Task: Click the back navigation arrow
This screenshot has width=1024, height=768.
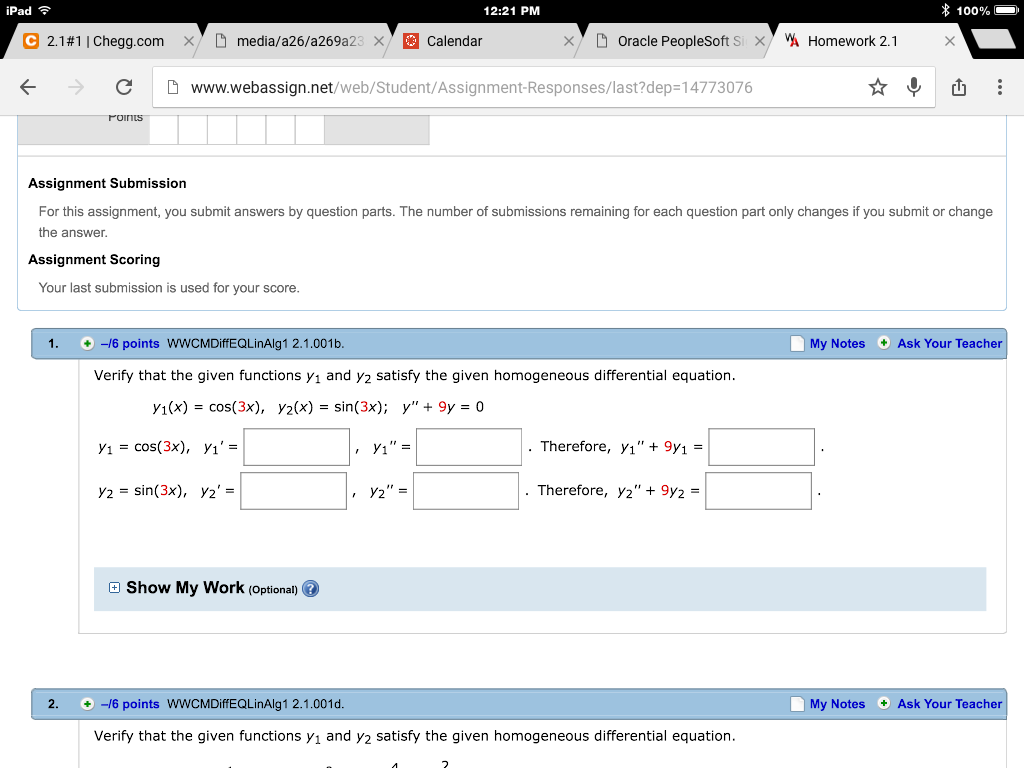Action: [x=27, y=87]
